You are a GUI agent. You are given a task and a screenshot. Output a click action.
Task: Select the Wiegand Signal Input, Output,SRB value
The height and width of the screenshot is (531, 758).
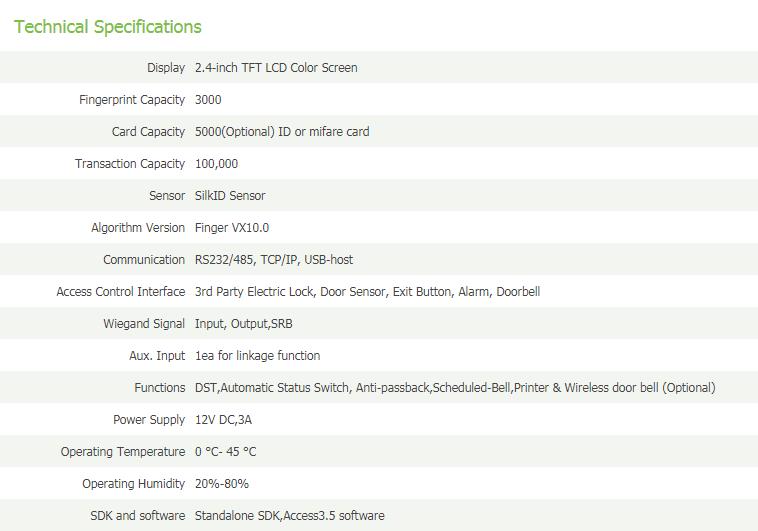click(244, 324)
